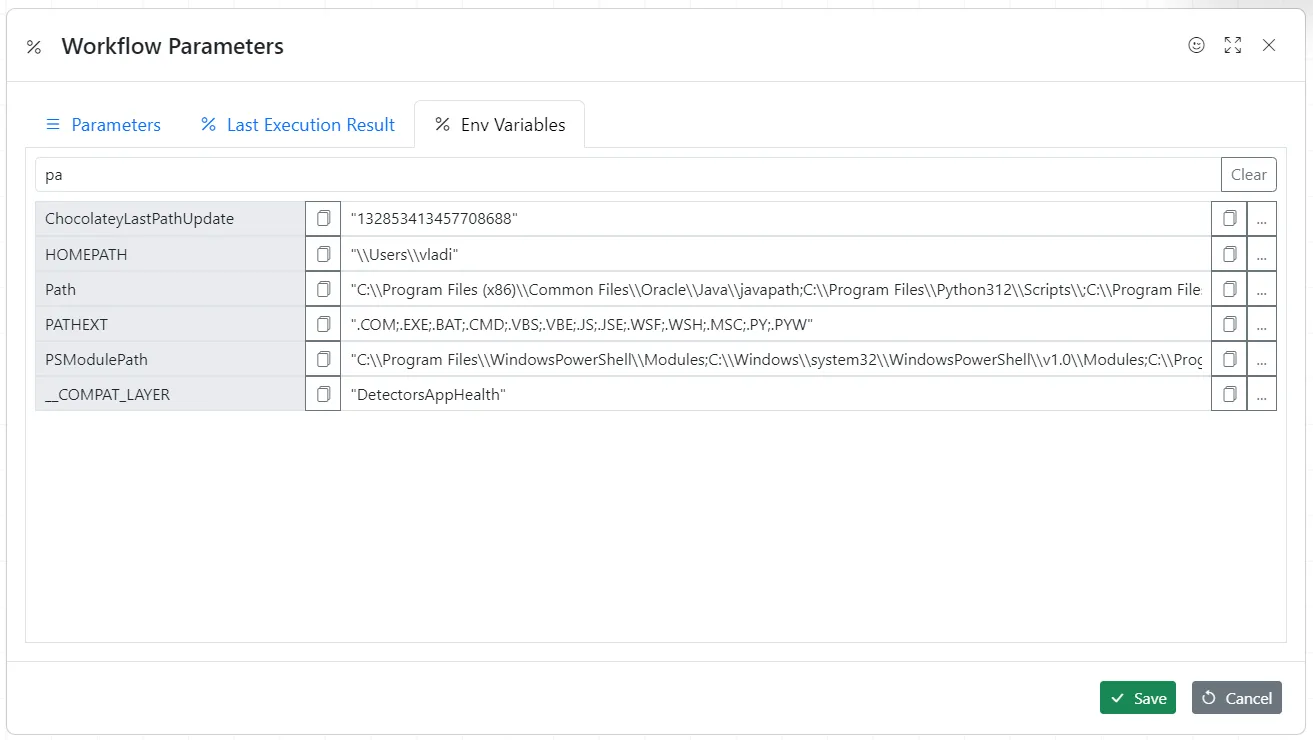Copy the __COMPAT_LAYER variable name
The height and width of the screenshot is (740, 1313).
[323, 394]
